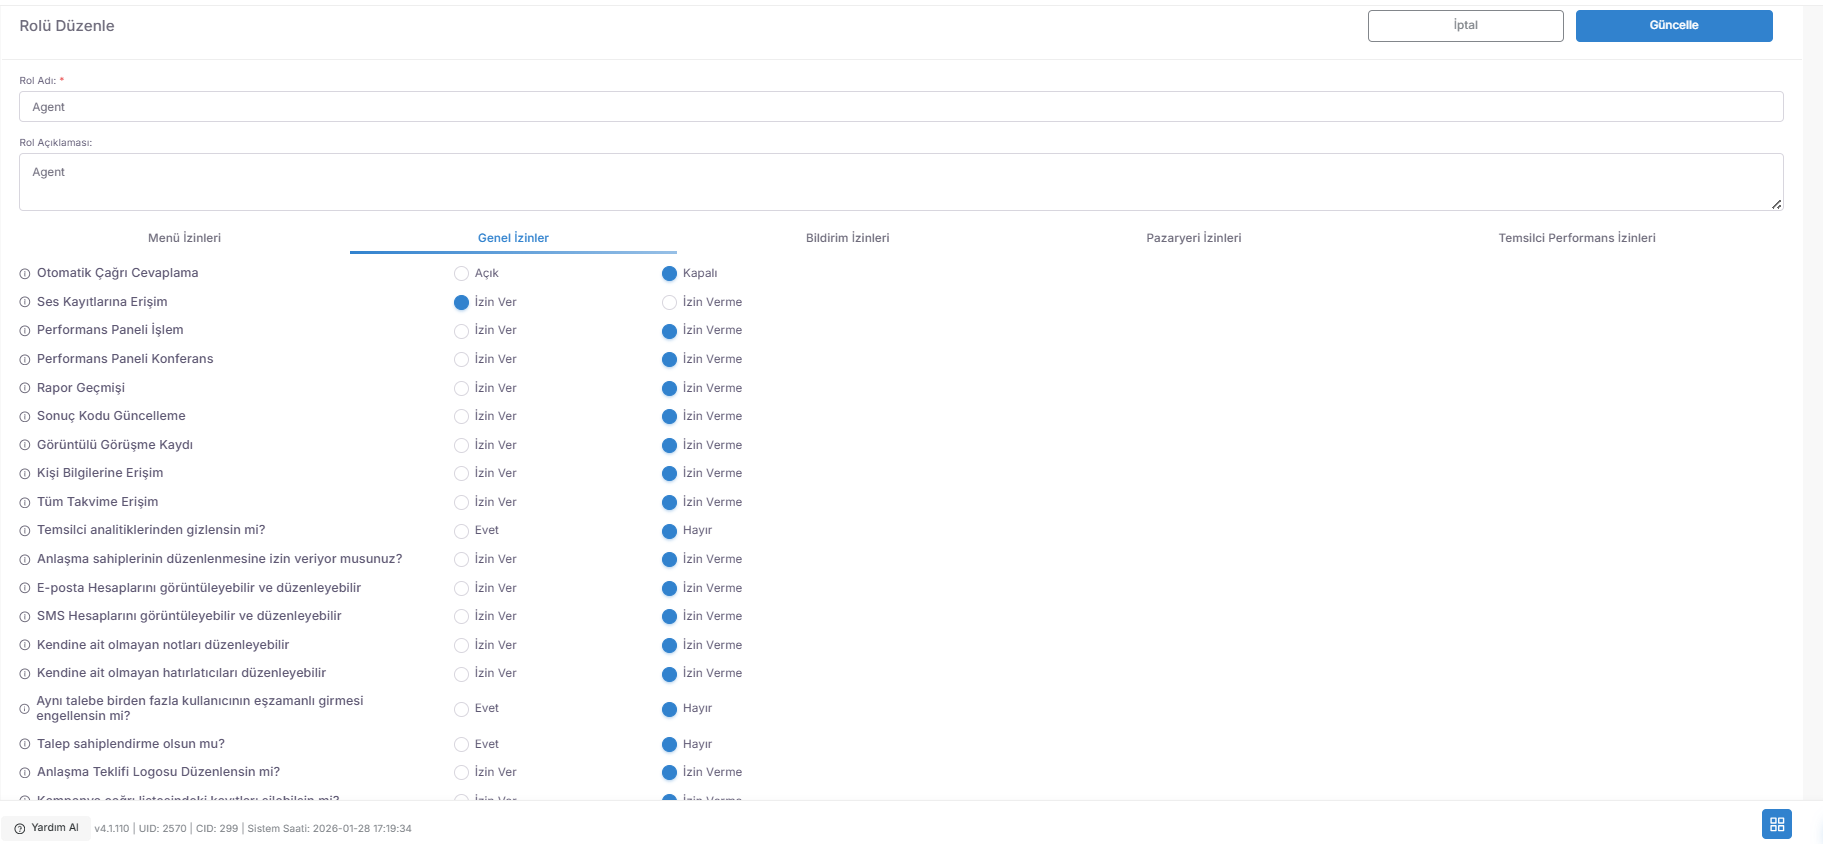Choose Evet for Talep sahiplendirme olsun mu?

(461, 745)
